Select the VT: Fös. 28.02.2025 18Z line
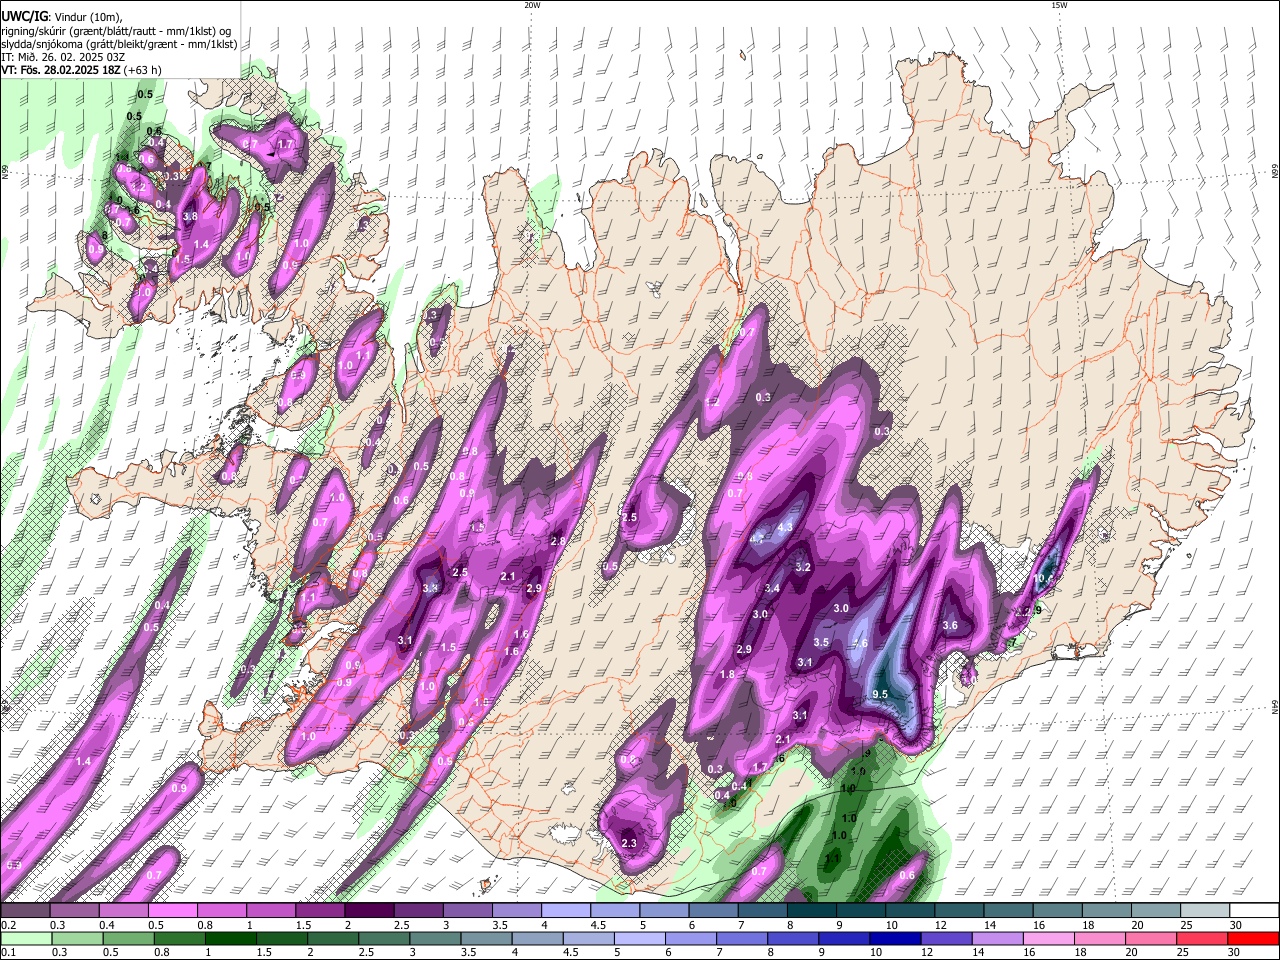1280x960 pixels. point(81,70)
